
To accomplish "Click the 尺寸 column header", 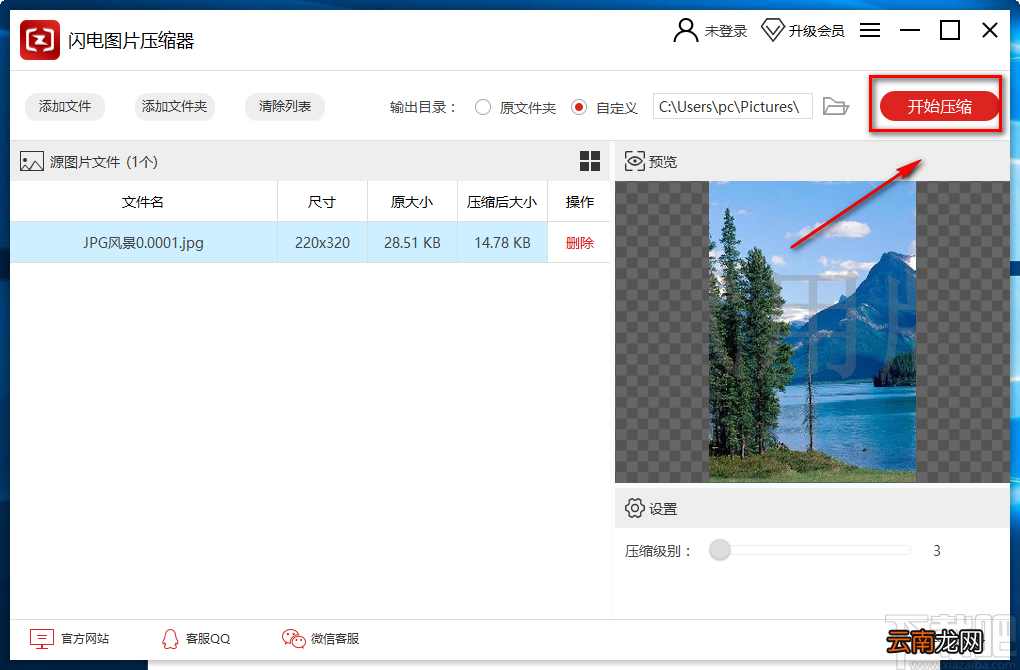I will 322,202.
